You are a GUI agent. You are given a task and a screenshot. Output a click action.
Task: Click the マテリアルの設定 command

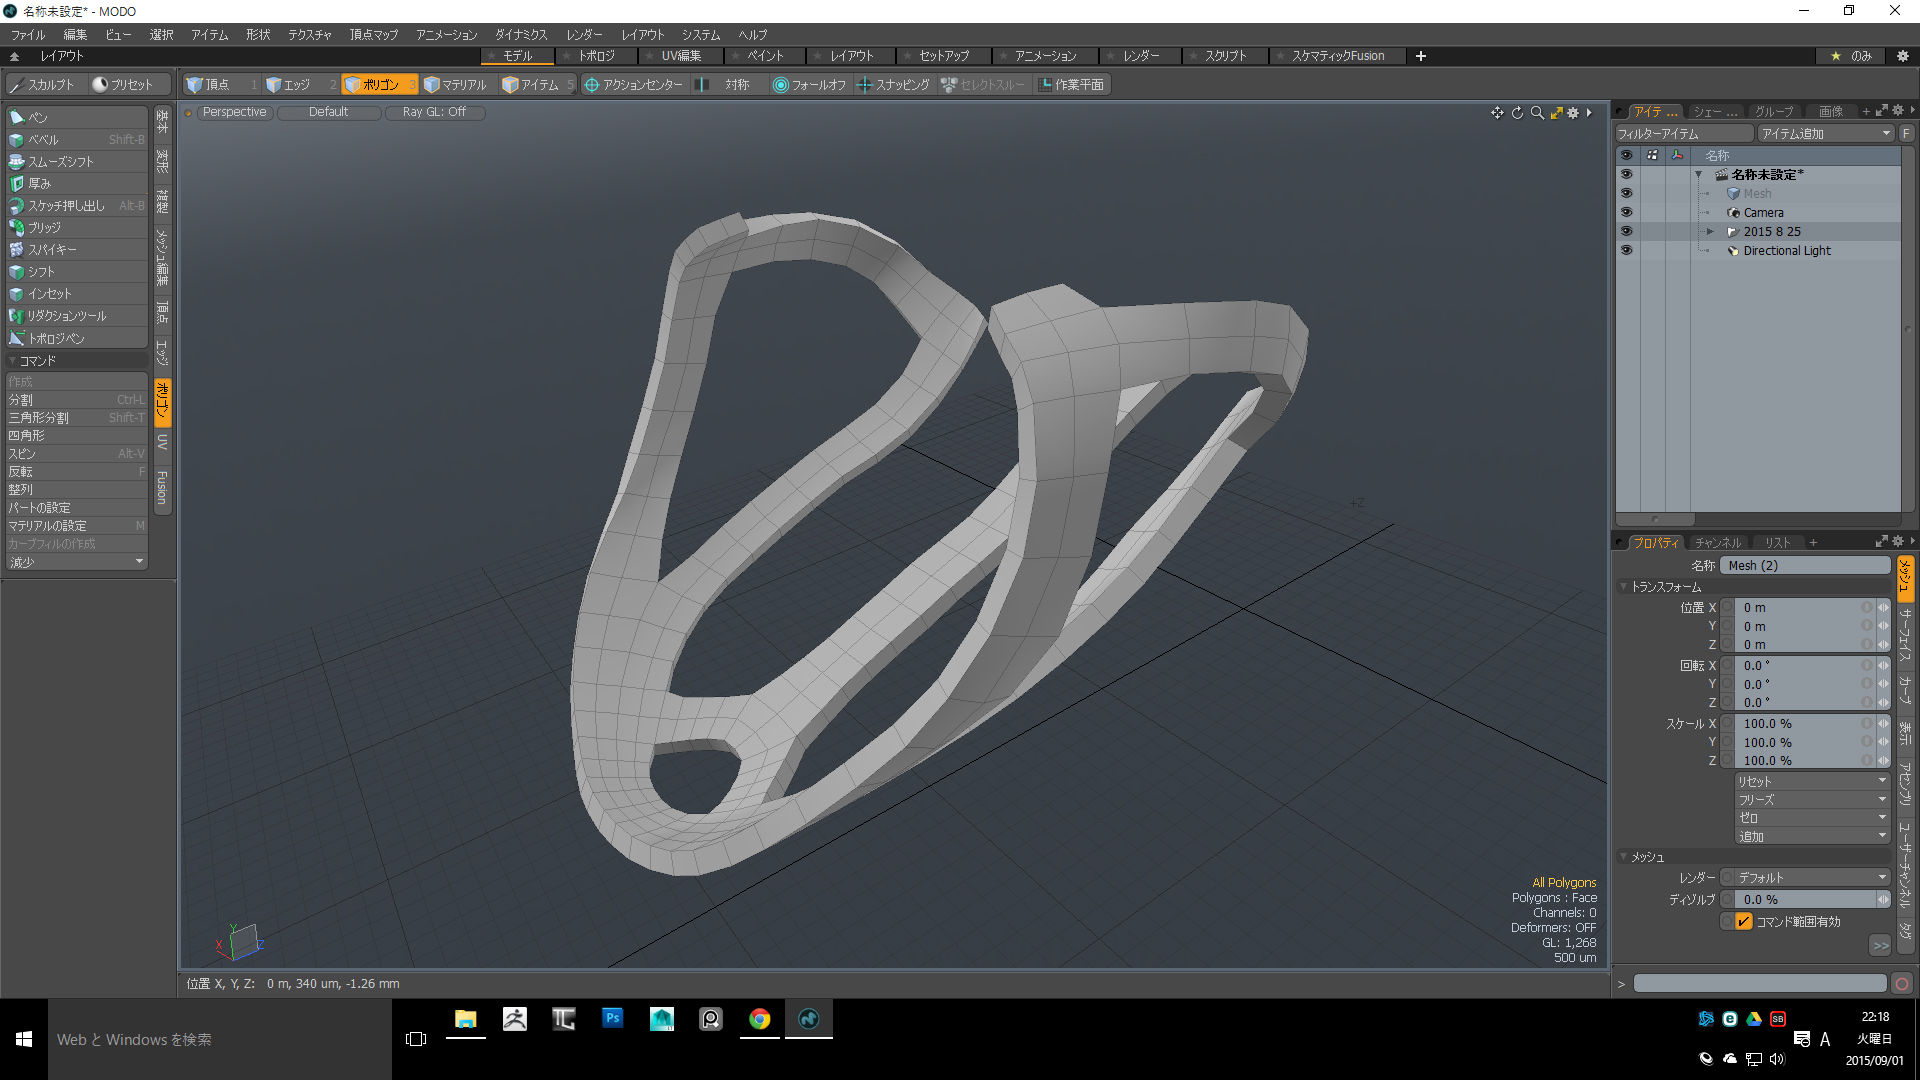click(77, 525)
